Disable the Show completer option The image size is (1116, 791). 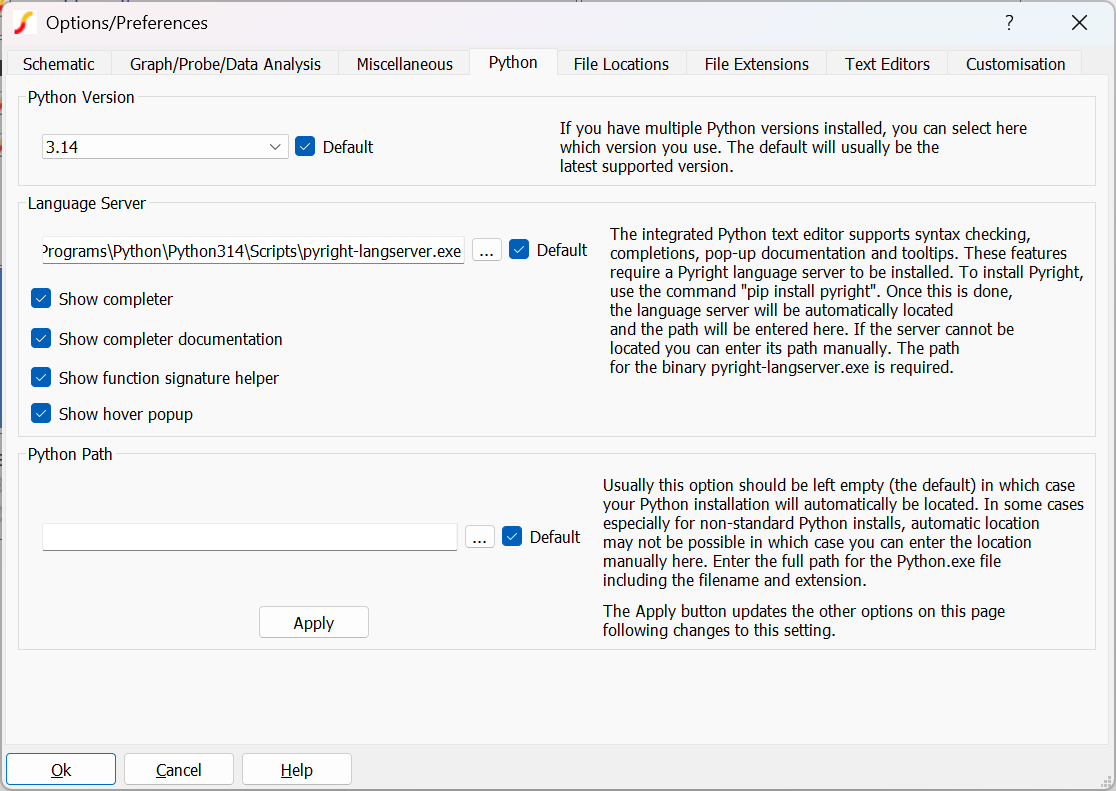(x=40, y=298)
